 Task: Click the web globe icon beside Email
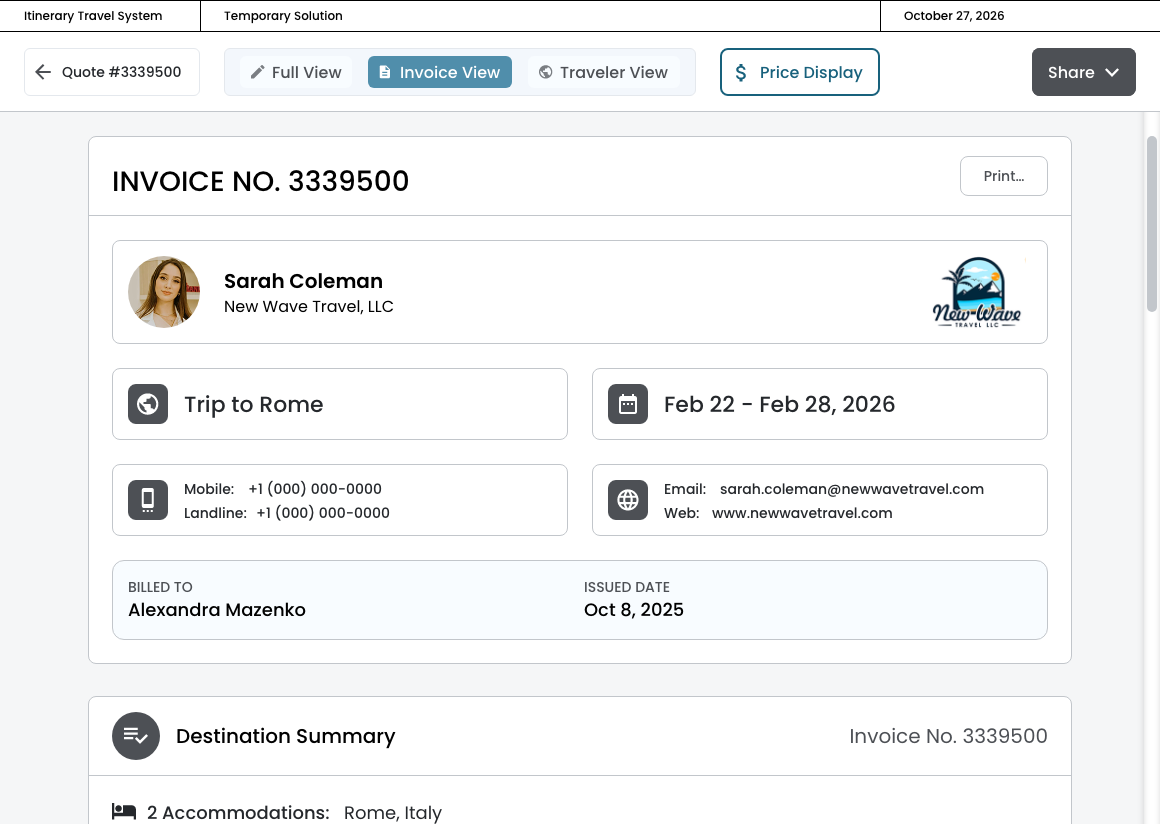[x=628, y=500]
